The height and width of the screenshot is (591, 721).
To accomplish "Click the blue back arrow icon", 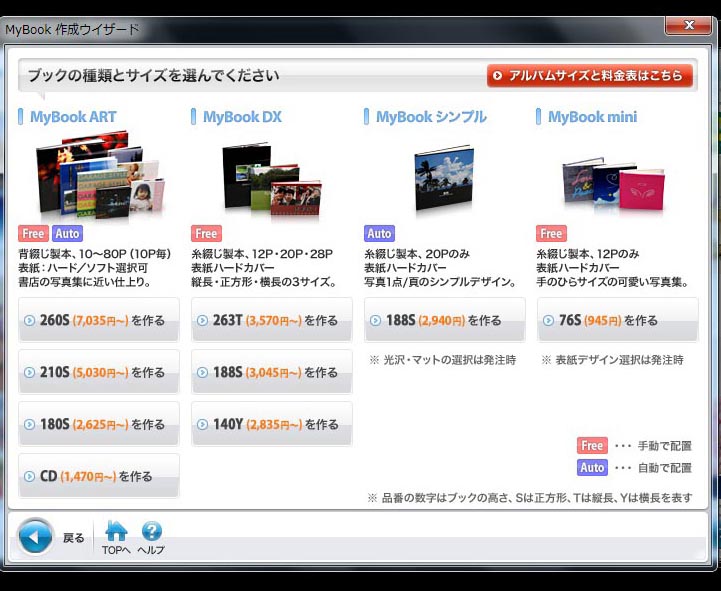I will tap(35, 536).
